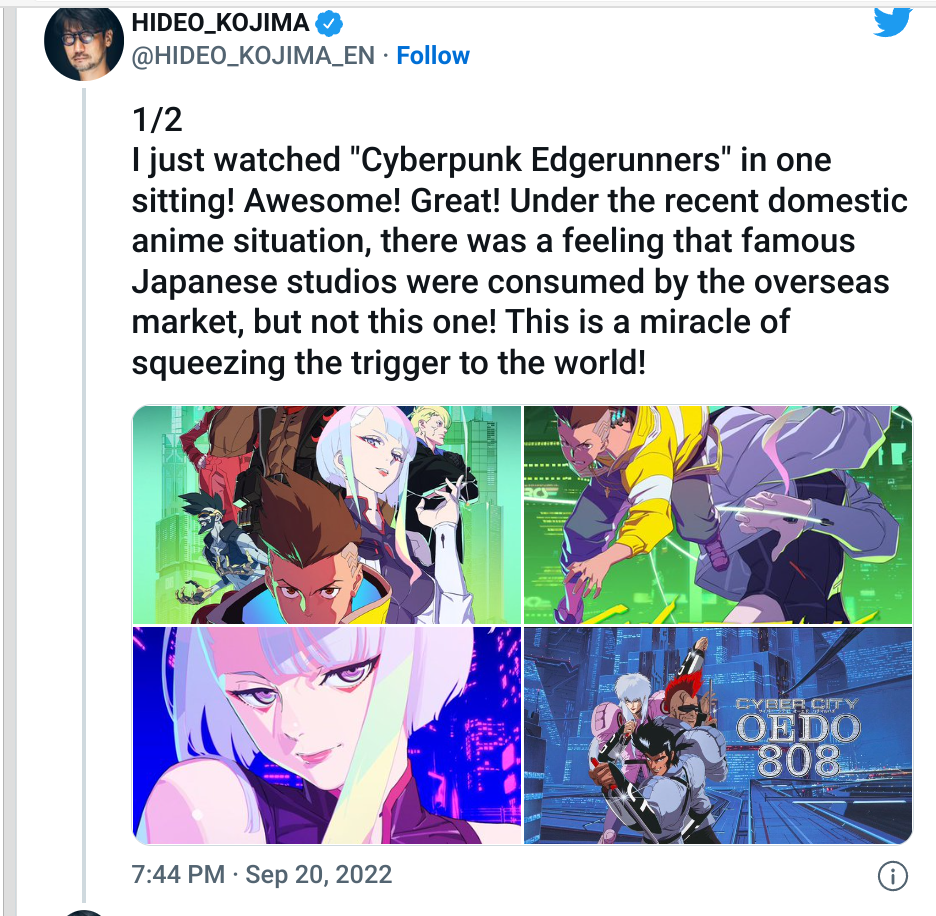Click the tweet text about Cyberpunk Edgerunners

pos(519,261)
